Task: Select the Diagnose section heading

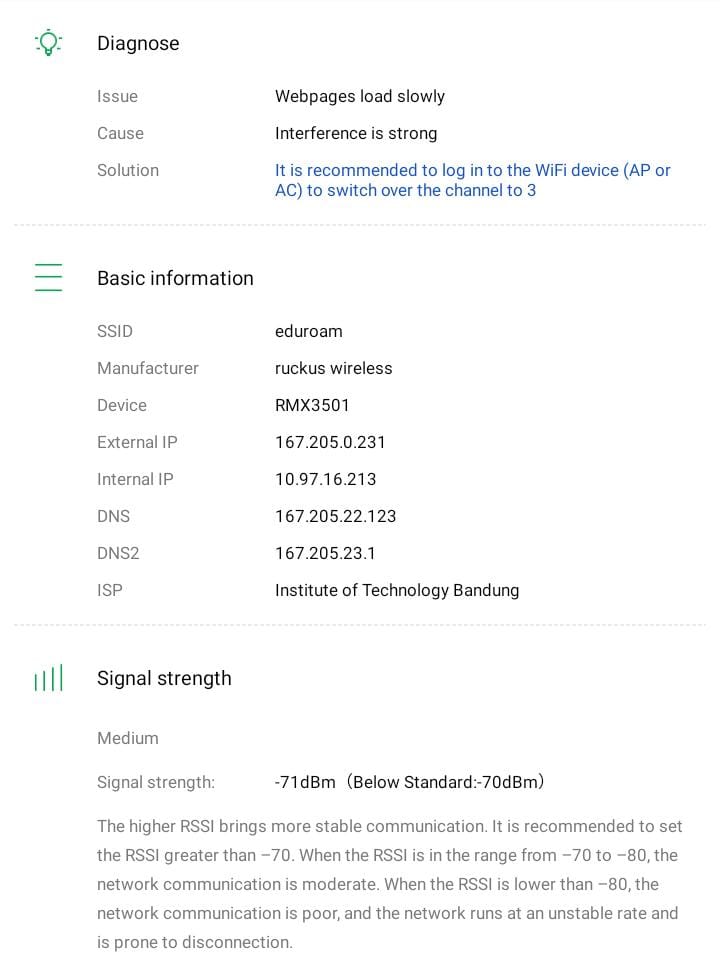Action: click(138, 43)
